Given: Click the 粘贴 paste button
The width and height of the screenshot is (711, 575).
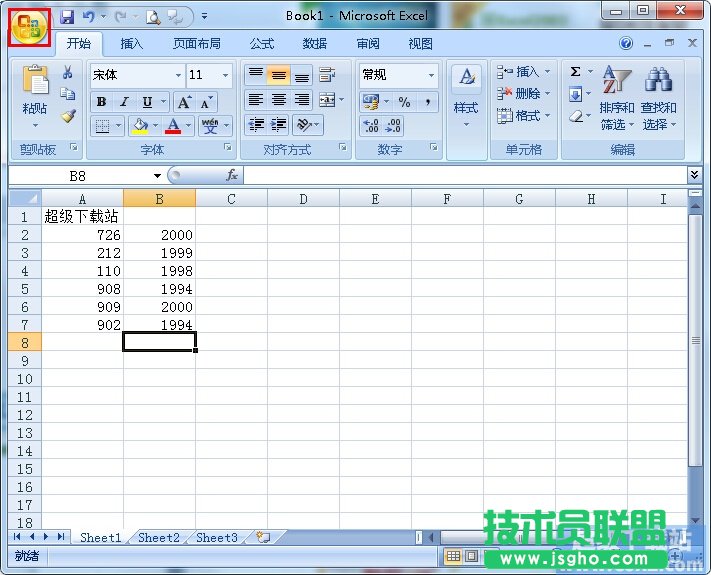Looking at the screenshot, I should 35,95.
